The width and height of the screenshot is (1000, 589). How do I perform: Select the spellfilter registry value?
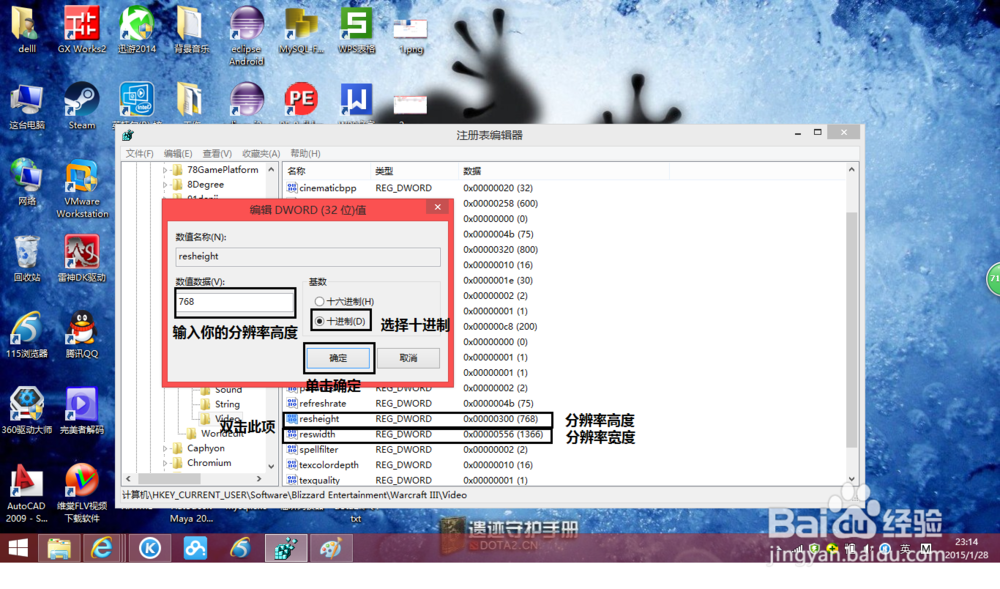pos(318,449)
